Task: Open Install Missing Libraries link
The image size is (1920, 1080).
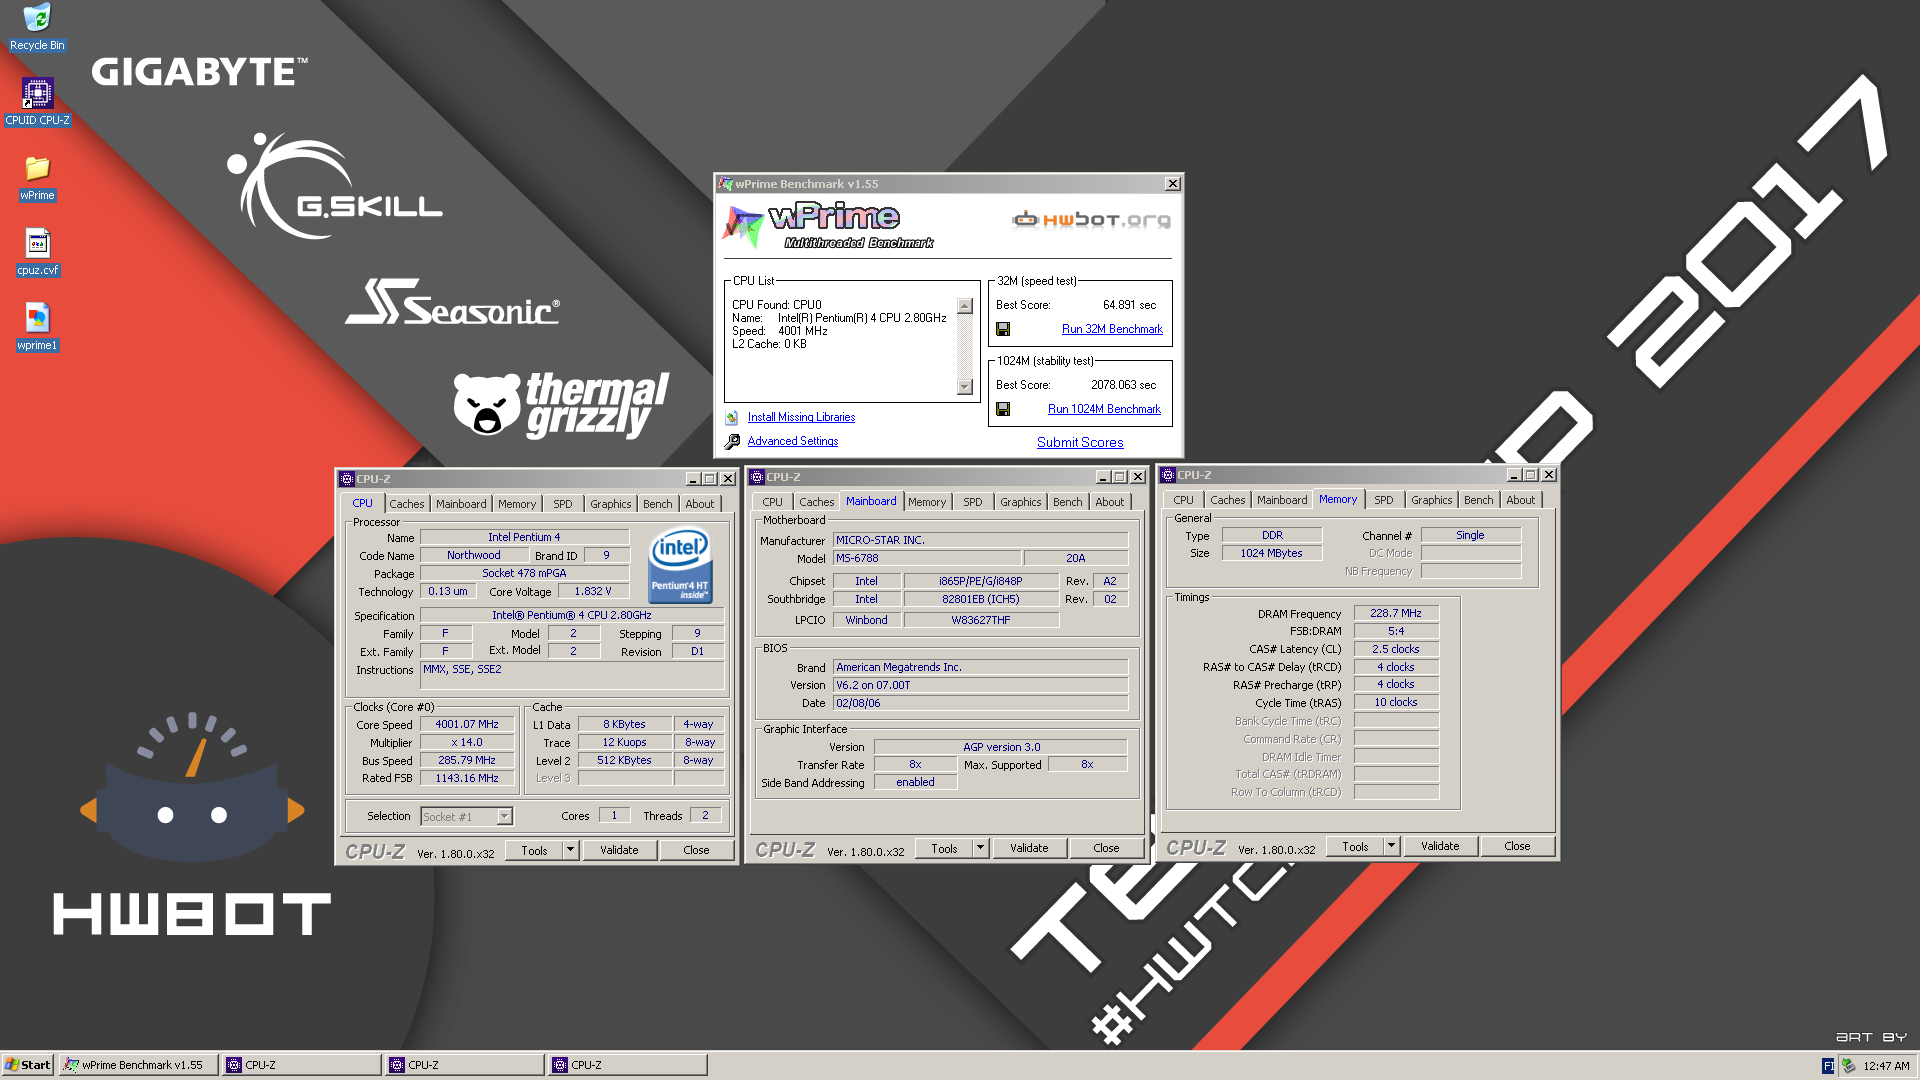Action: pyautogui.click(x=801, y=417)
